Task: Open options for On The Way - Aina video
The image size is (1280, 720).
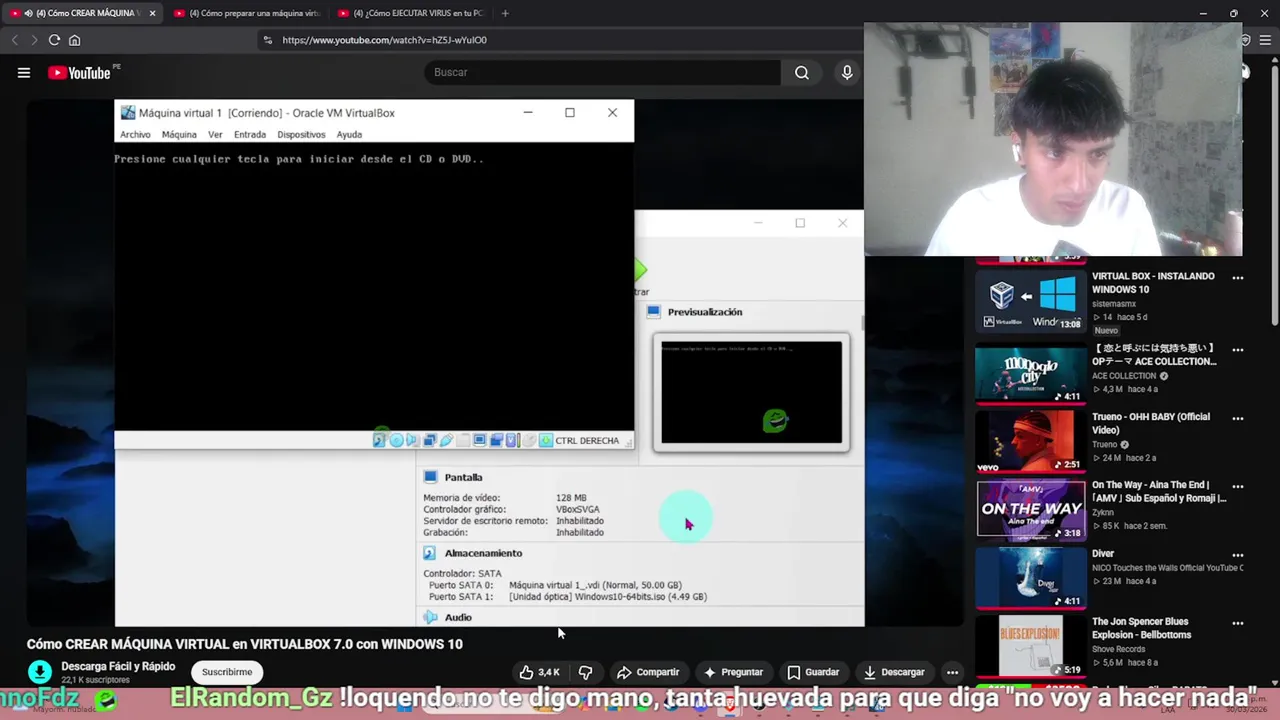Action: (x=1238, y=486)
